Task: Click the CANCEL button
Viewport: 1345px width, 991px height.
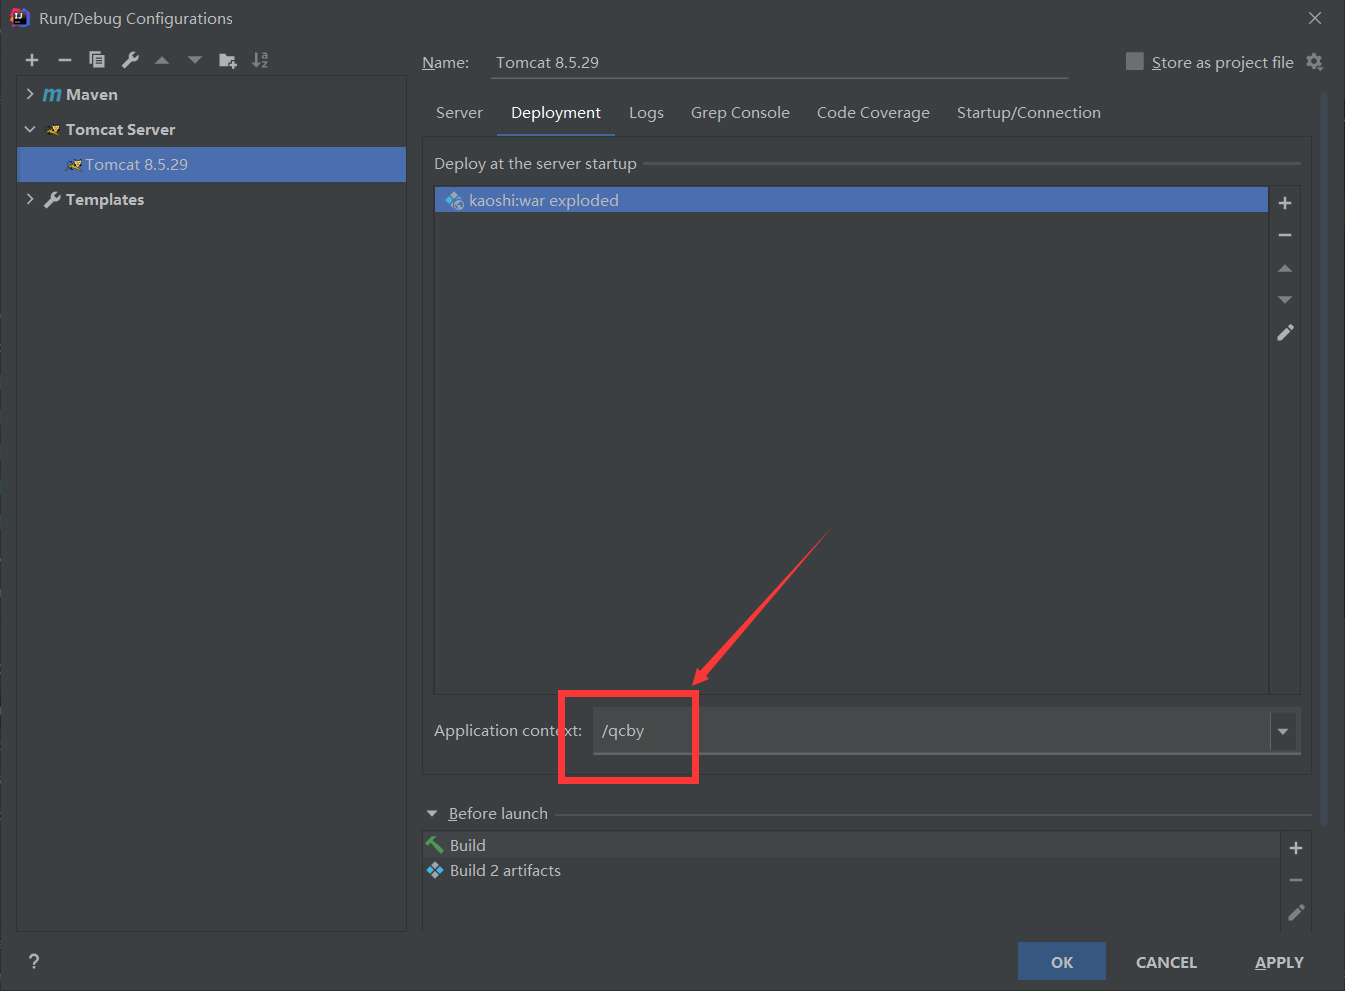Action: (1166, 962)
